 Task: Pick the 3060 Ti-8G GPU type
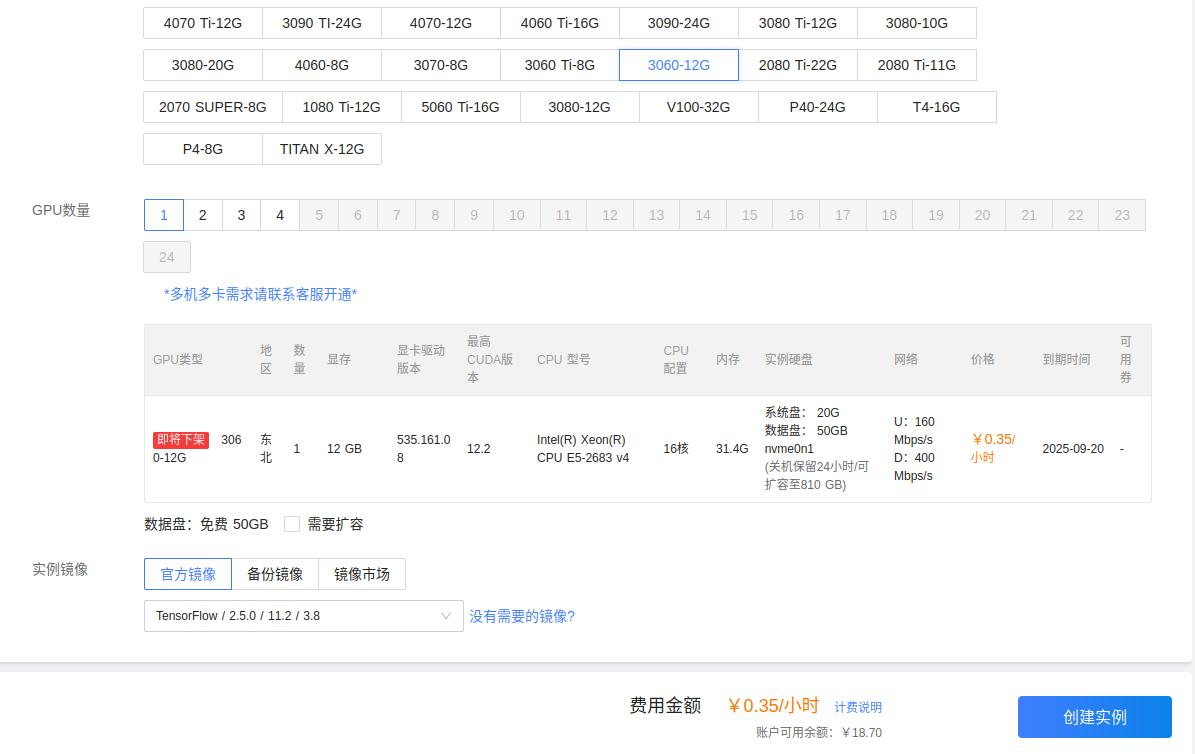[559, 65]
